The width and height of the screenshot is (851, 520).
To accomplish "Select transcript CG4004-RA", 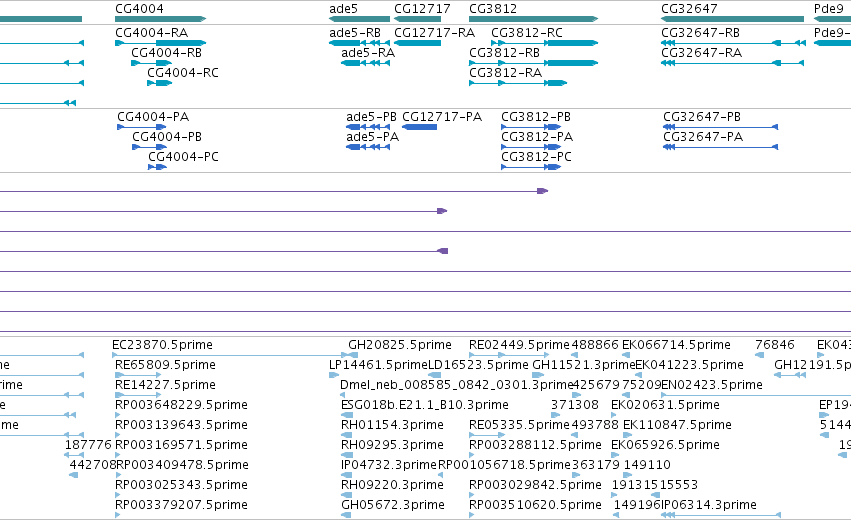I will [x=151, y=33].
